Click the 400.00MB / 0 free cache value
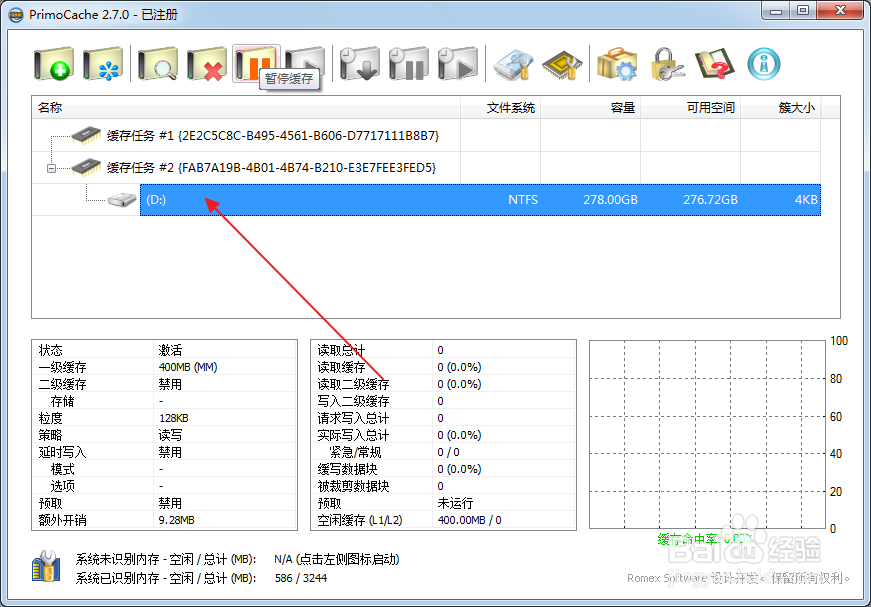The height and width of the screenshot is (607, 871). tap(469, 520)
